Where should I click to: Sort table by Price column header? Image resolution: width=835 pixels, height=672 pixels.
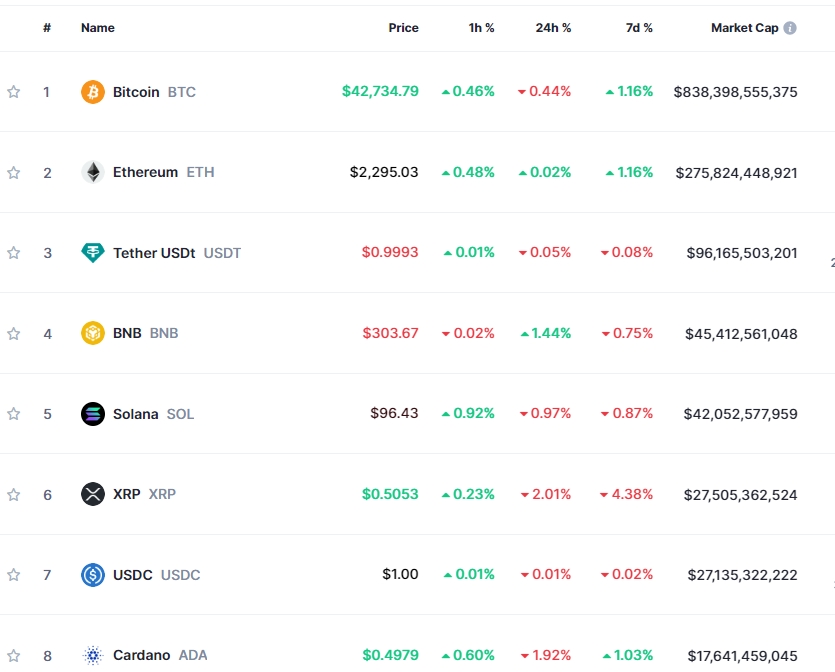403,28
